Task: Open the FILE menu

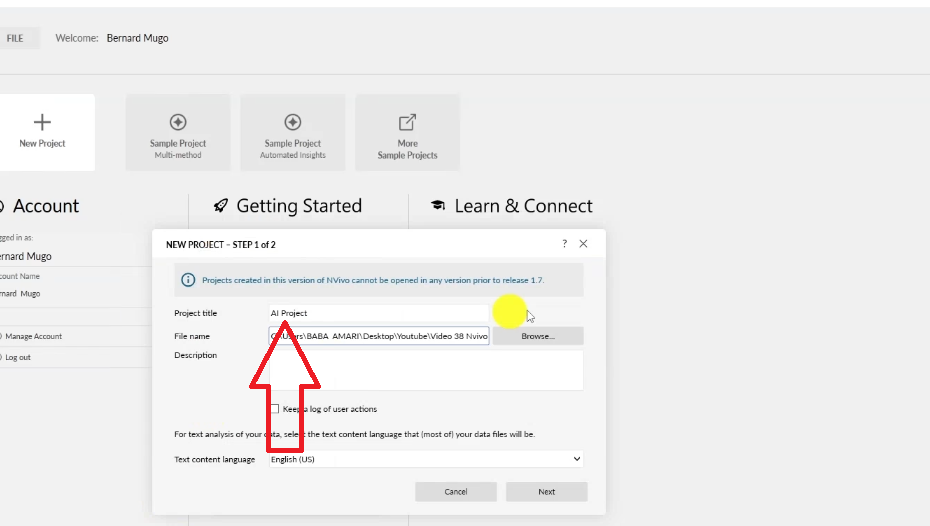Action: pos(16,38)
